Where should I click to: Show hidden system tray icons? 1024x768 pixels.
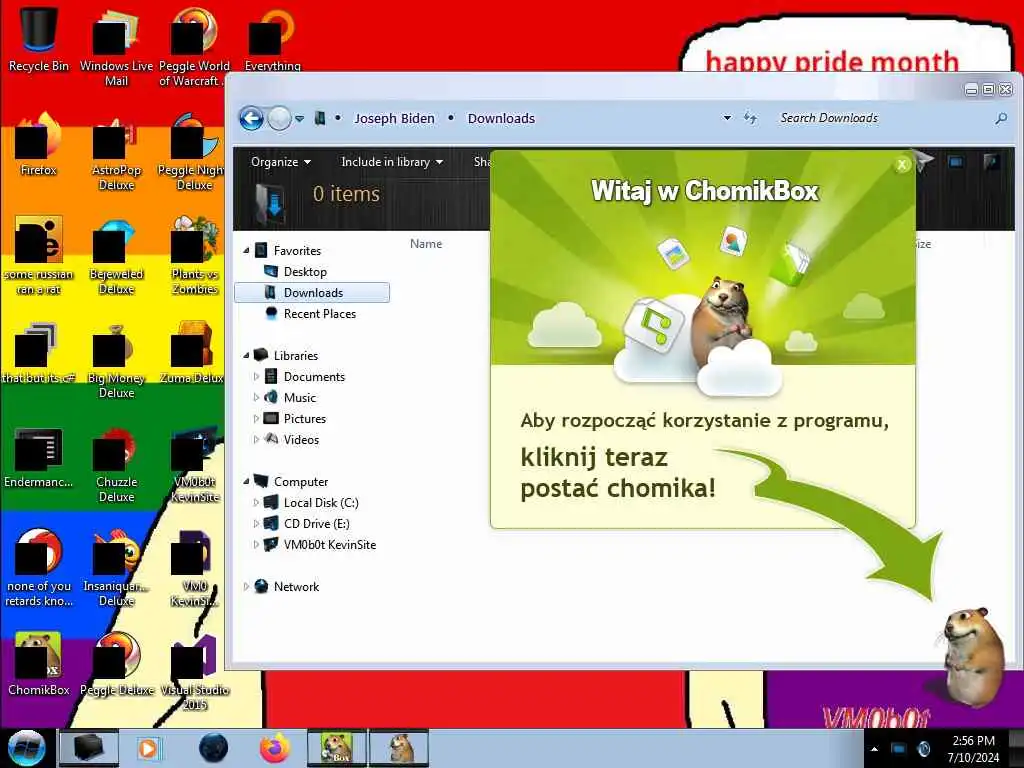[874, 749]
